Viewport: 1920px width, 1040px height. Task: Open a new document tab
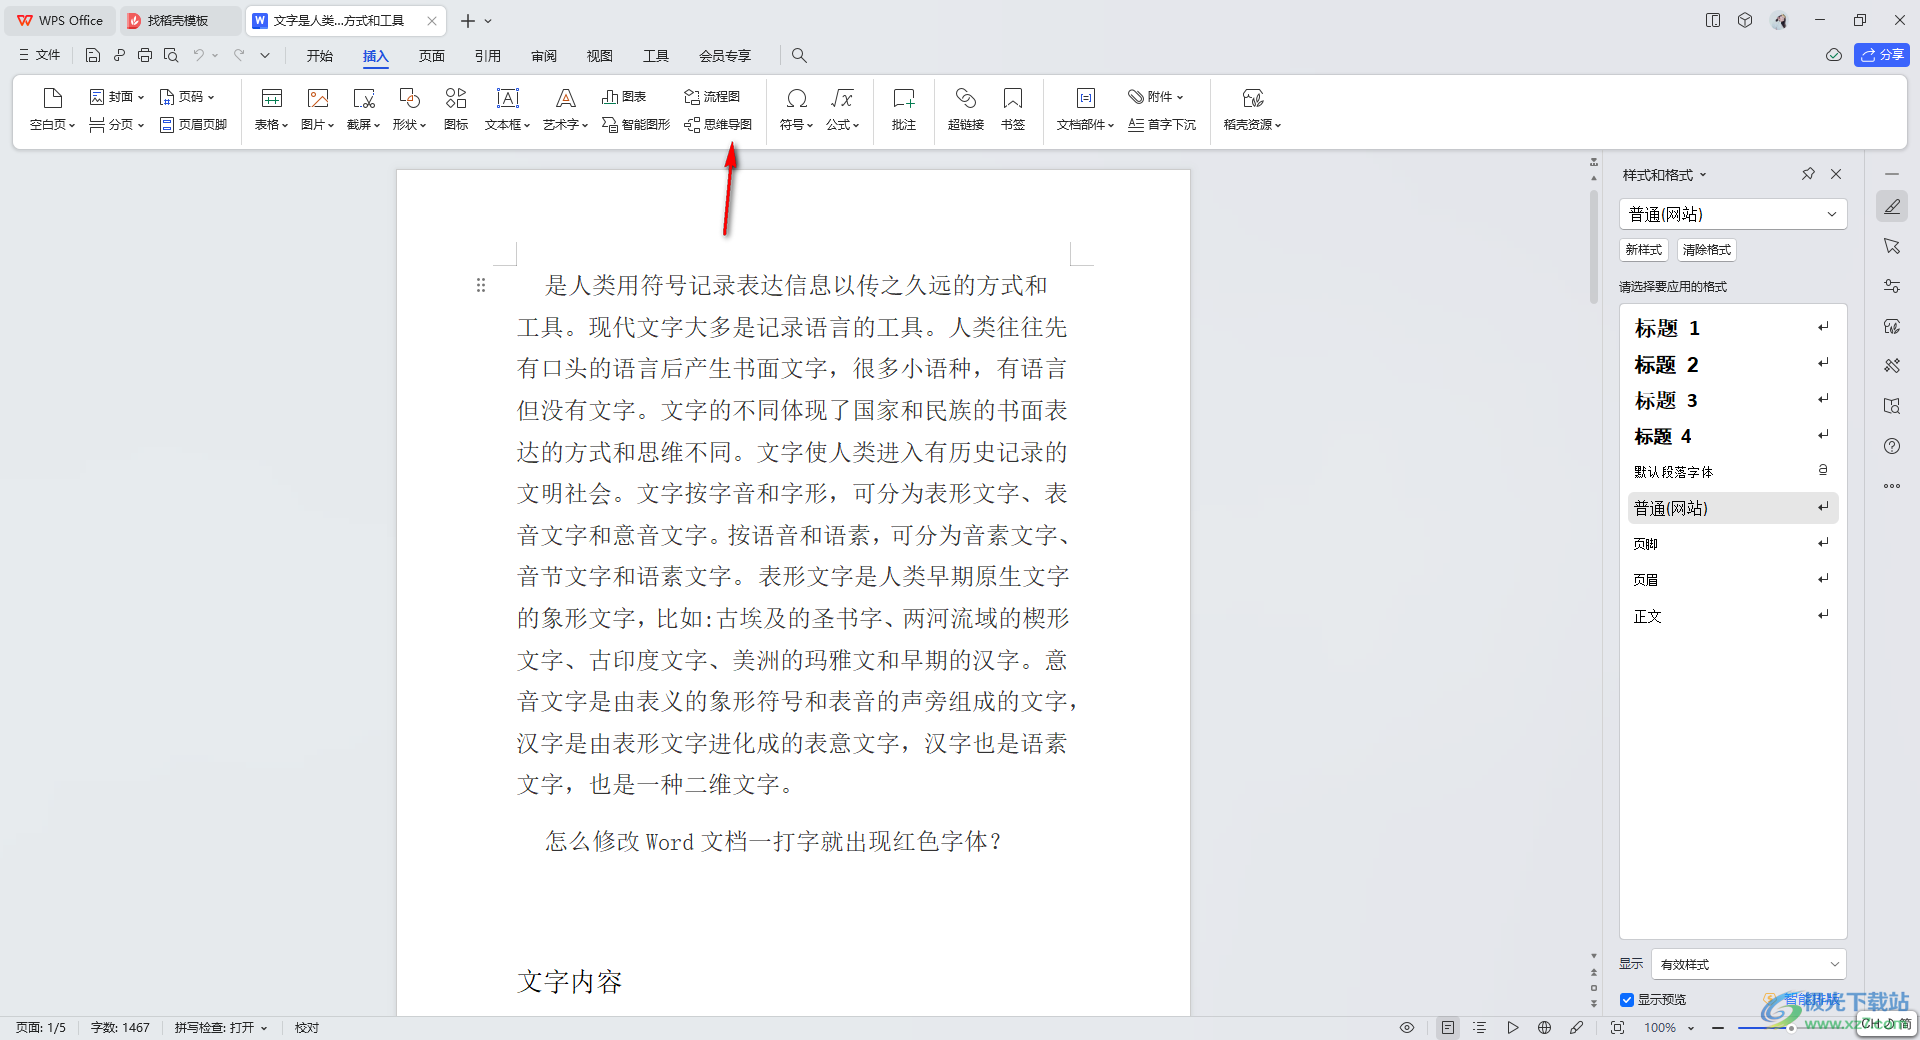[x=467, y=21]
